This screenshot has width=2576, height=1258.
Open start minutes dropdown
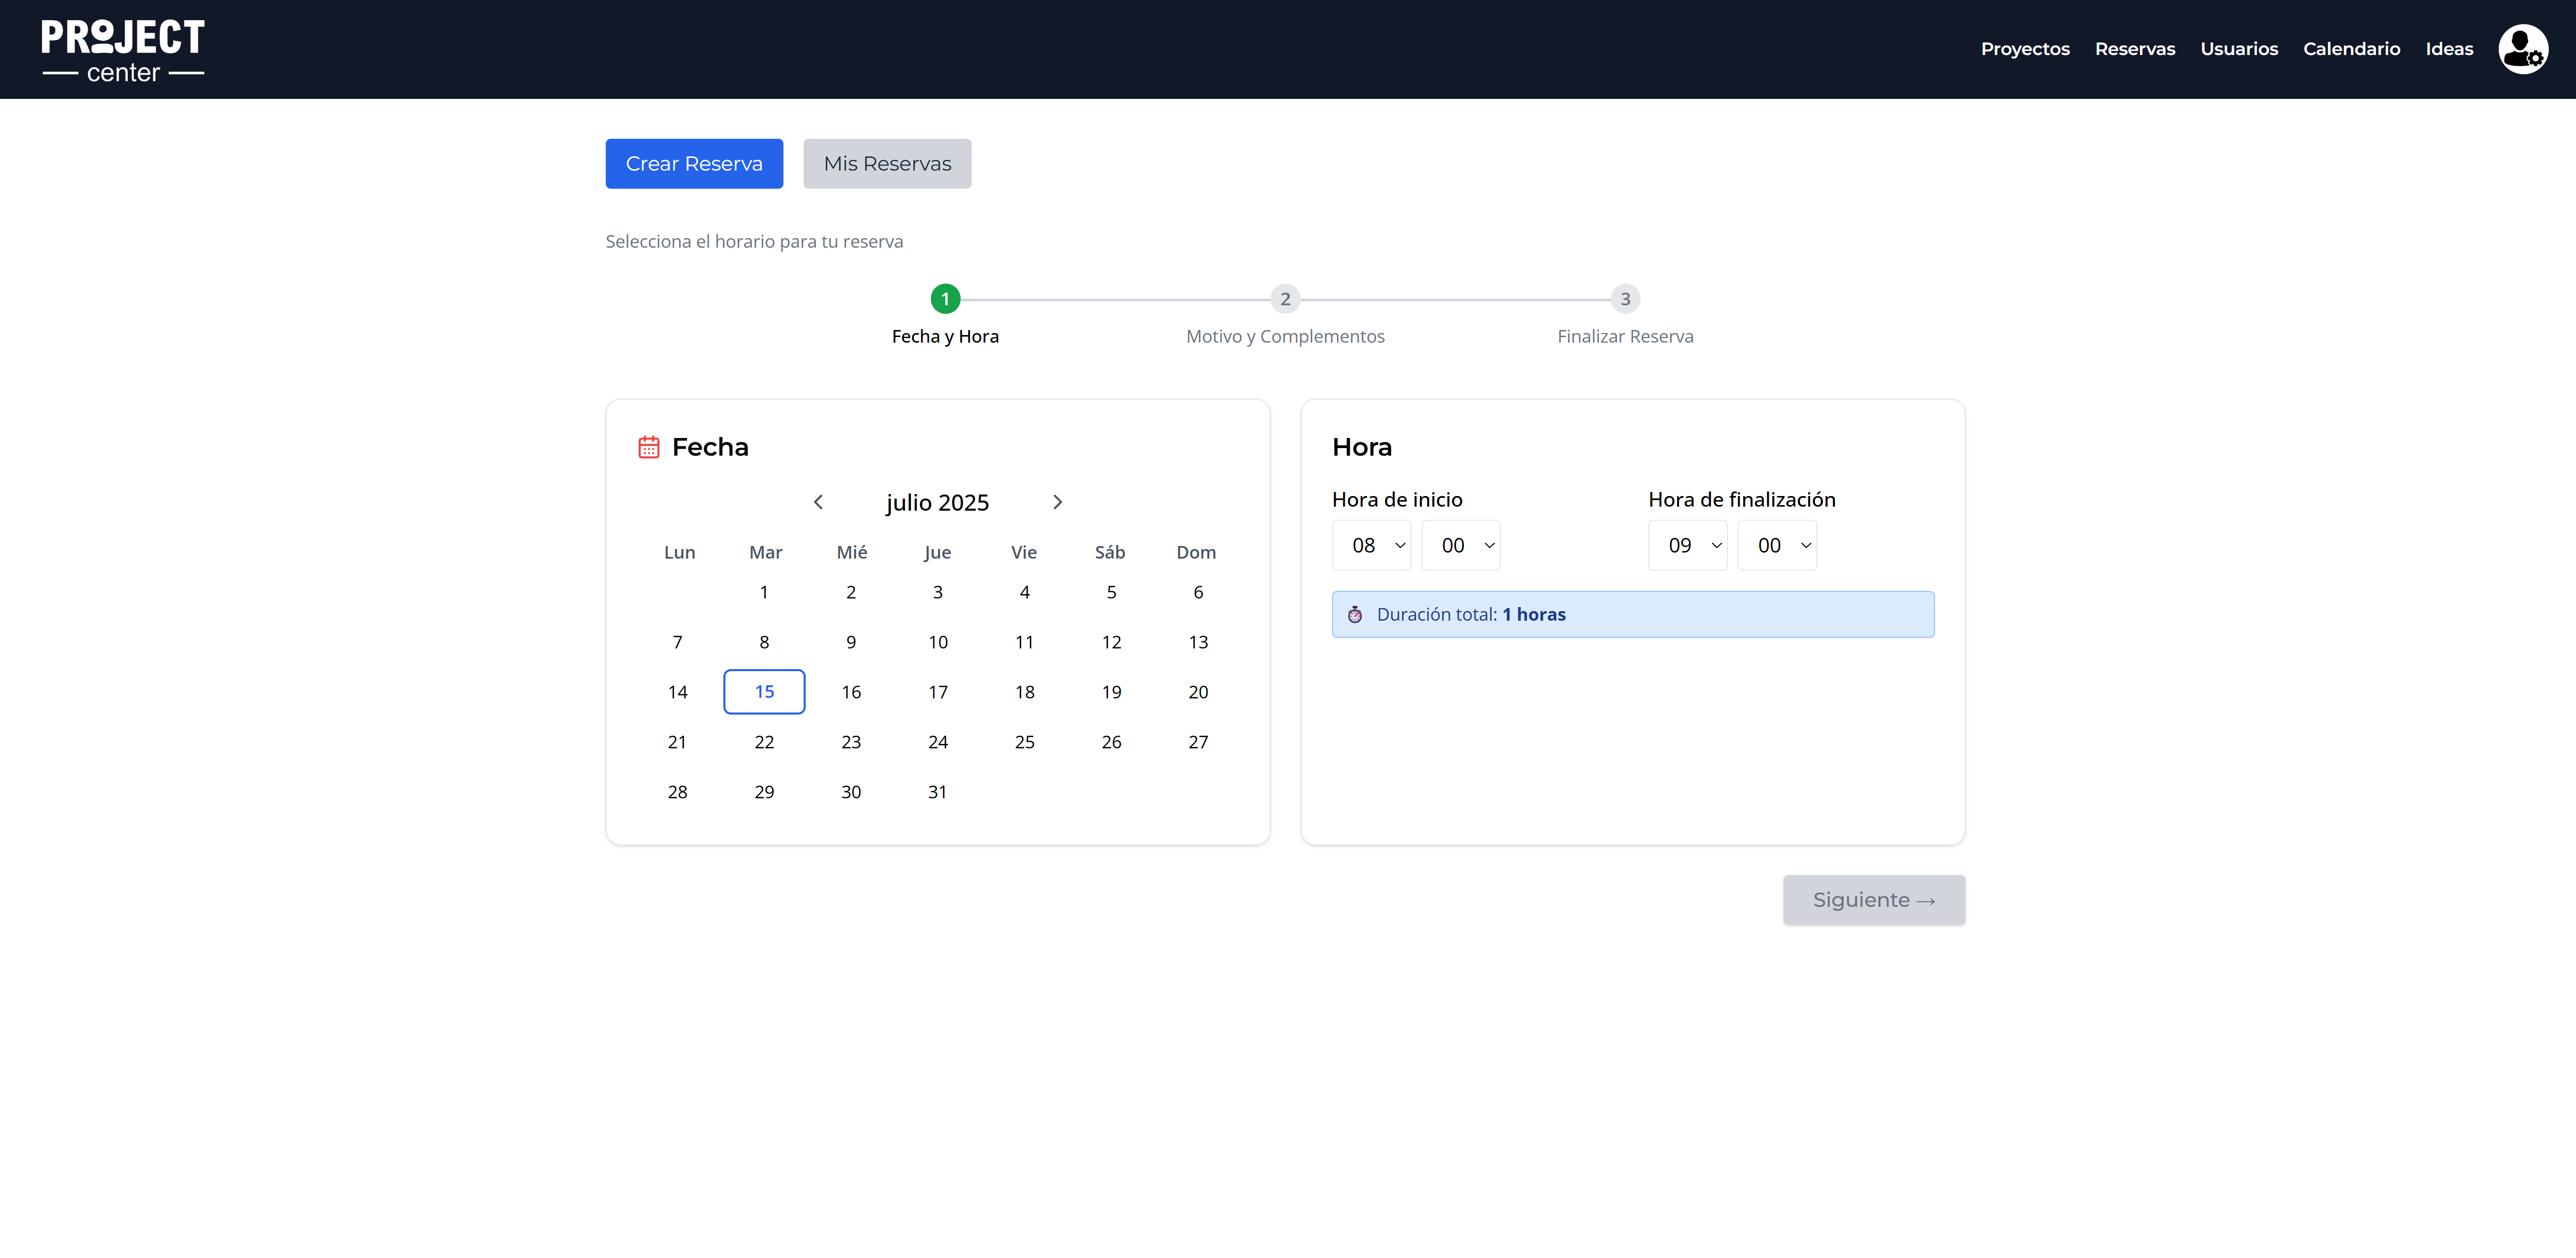pyautogui.click(x=1461, y=545)
